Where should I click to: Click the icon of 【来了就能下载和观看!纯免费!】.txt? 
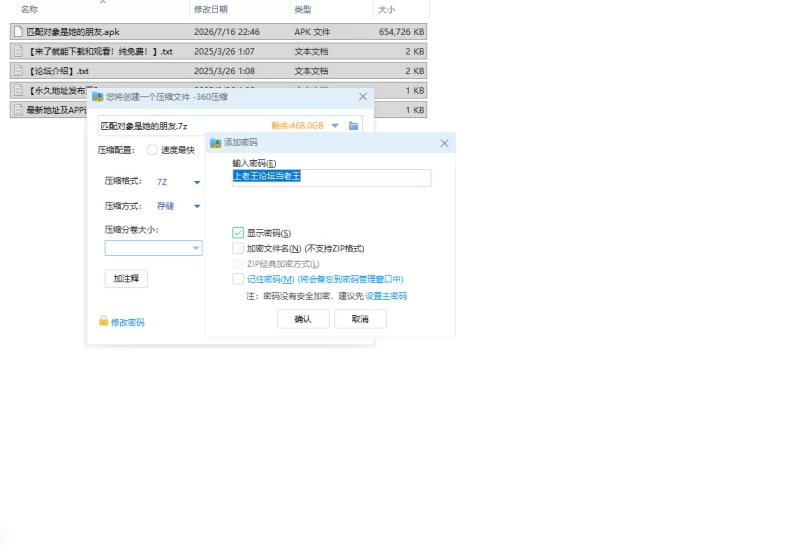coord(18,51)
